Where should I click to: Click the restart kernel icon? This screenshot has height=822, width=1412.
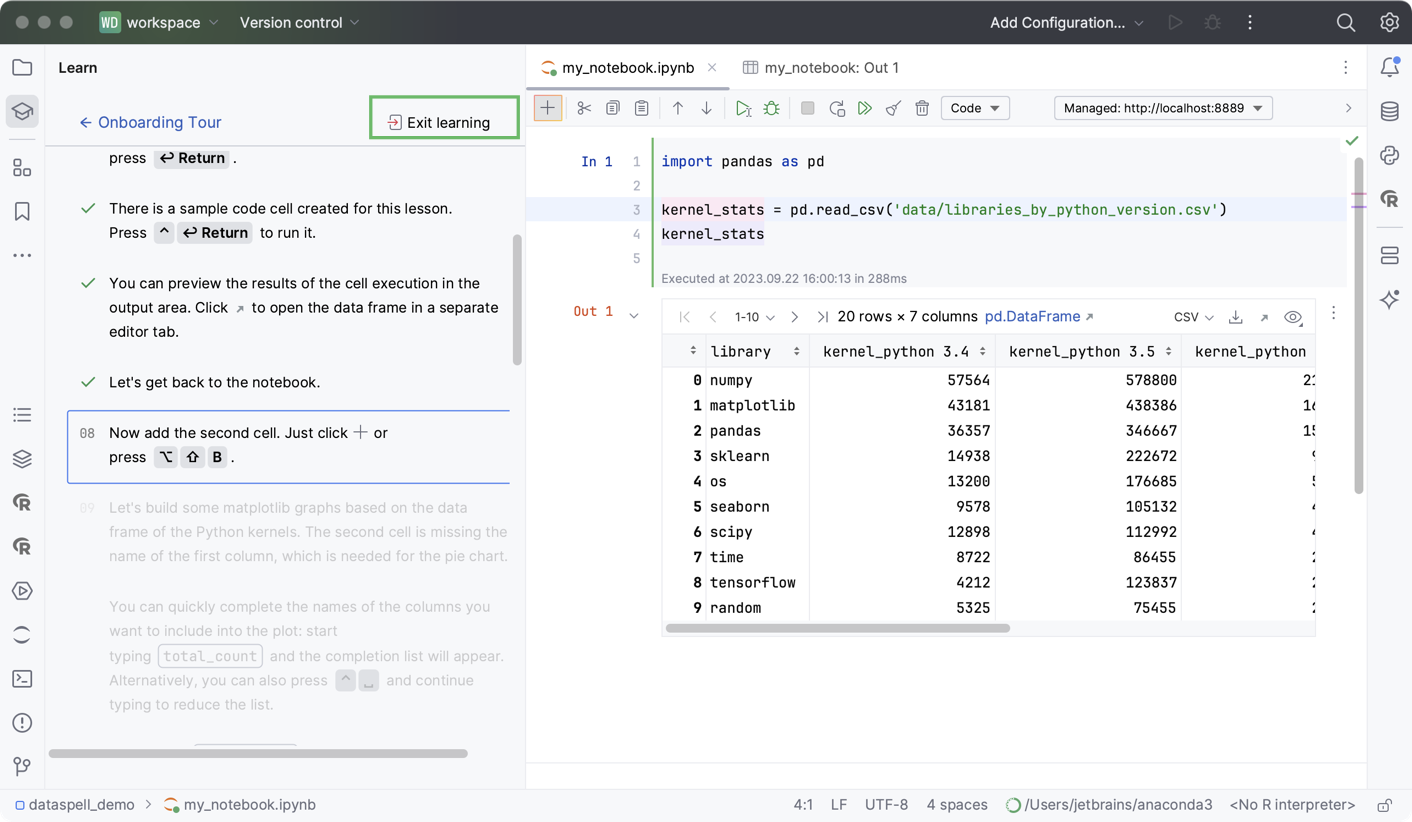pos(837,108)
